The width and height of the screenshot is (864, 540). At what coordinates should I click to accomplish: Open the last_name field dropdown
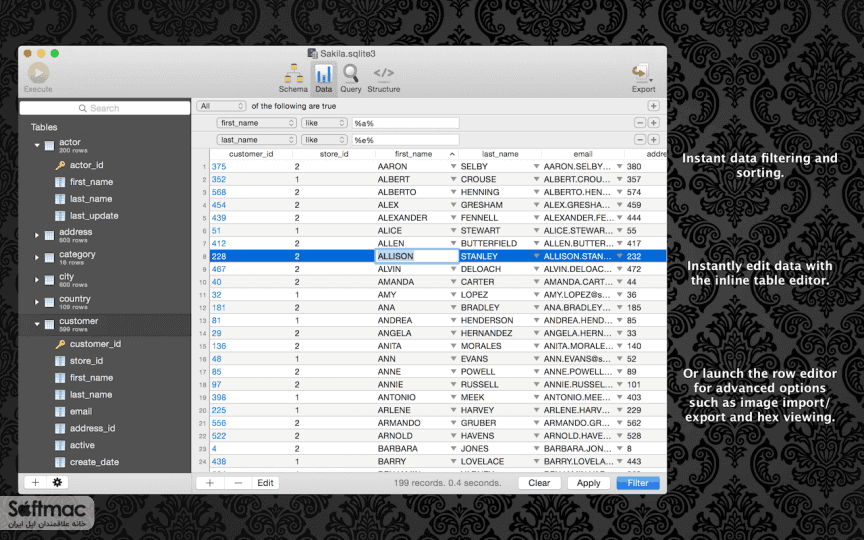pyautogui.click(x=257, y=140)
